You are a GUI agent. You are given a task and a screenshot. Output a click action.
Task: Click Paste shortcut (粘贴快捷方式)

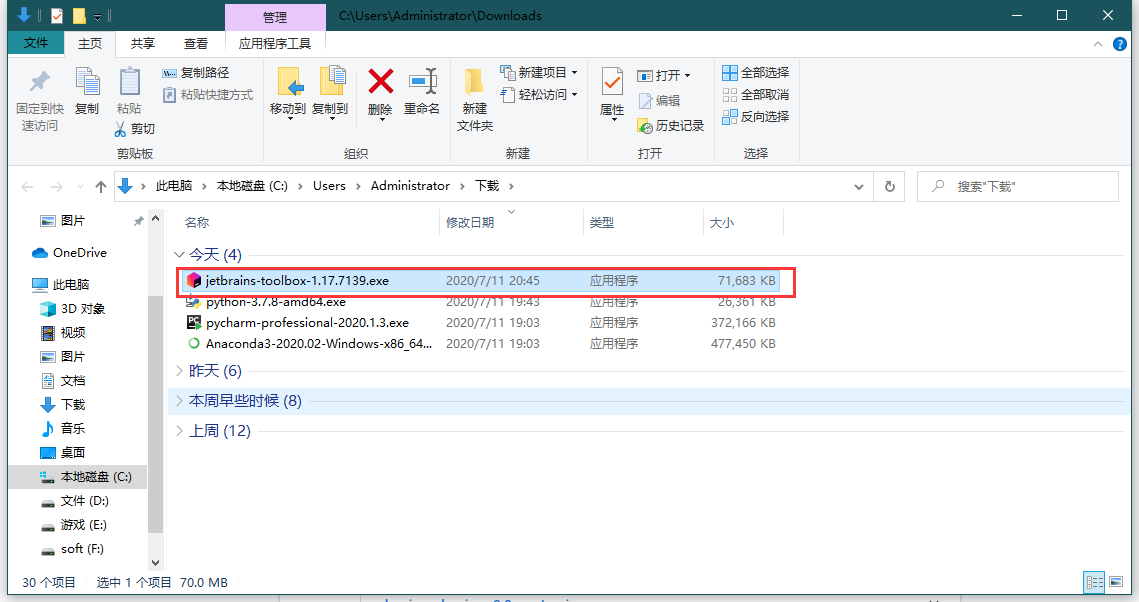pyautogui.click(x=208, y=94)
